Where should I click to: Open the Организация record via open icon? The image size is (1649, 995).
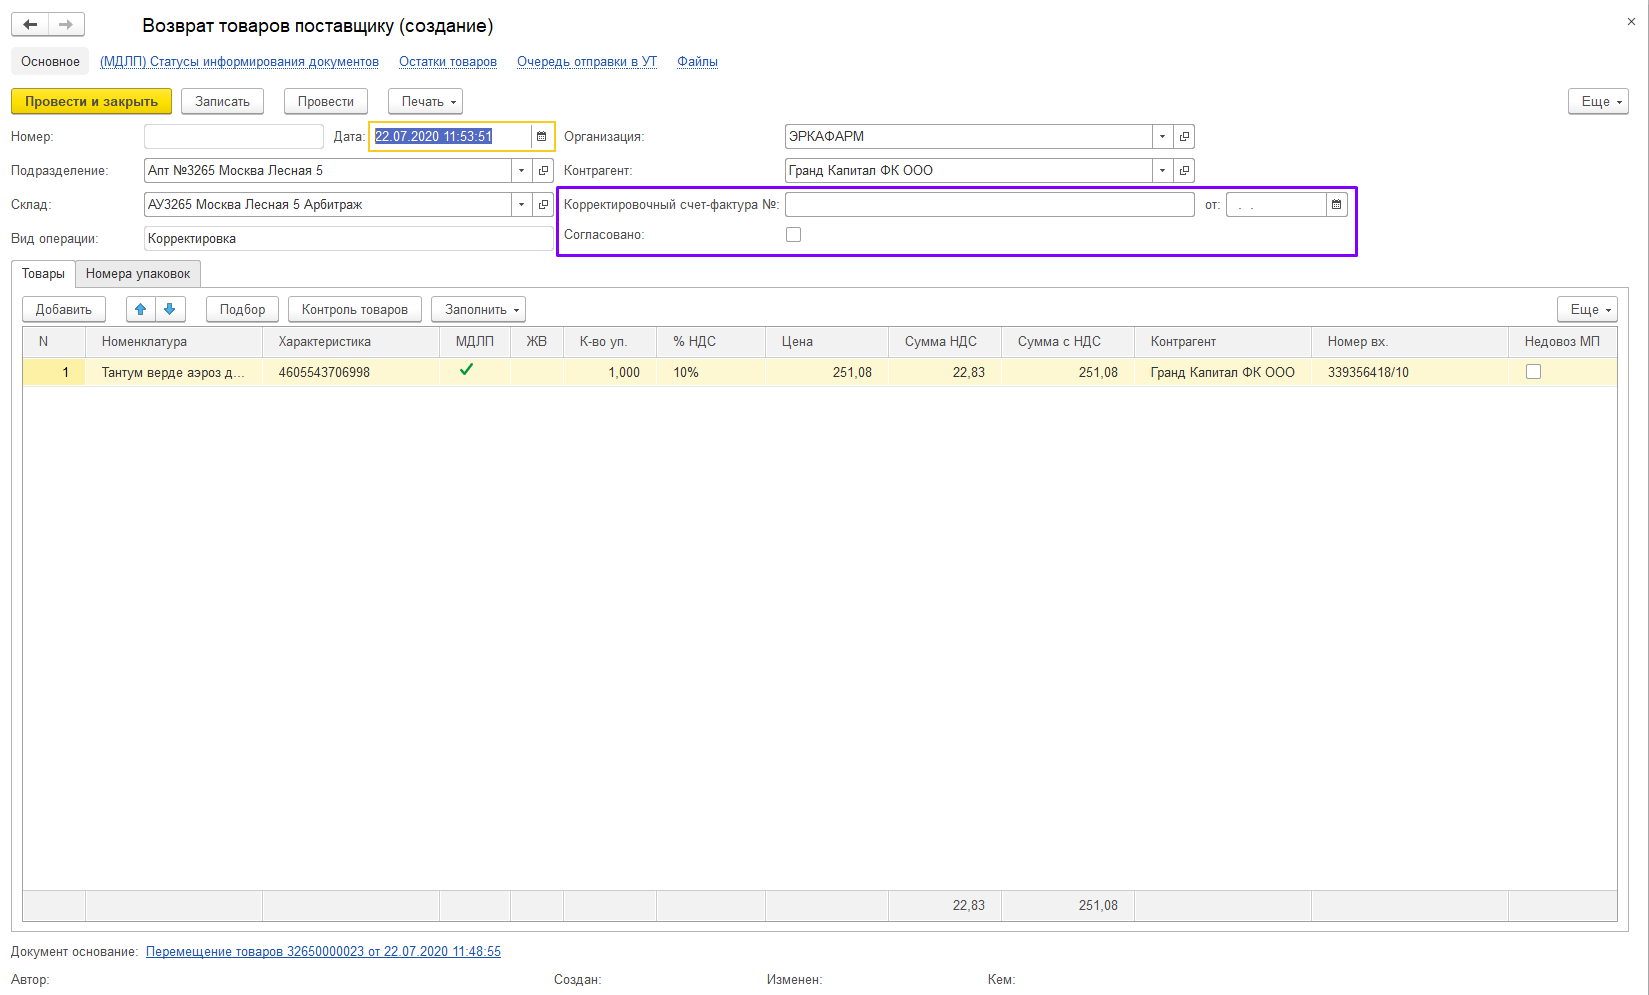pyautogui.click(x=1184, y=137)
